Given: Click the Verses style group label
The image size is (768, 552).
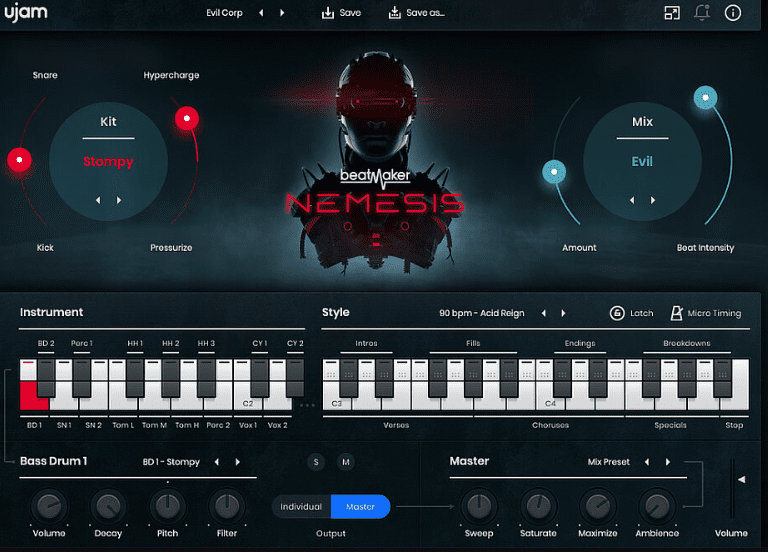Looking at the screenshot, I should tap(396, 425).
